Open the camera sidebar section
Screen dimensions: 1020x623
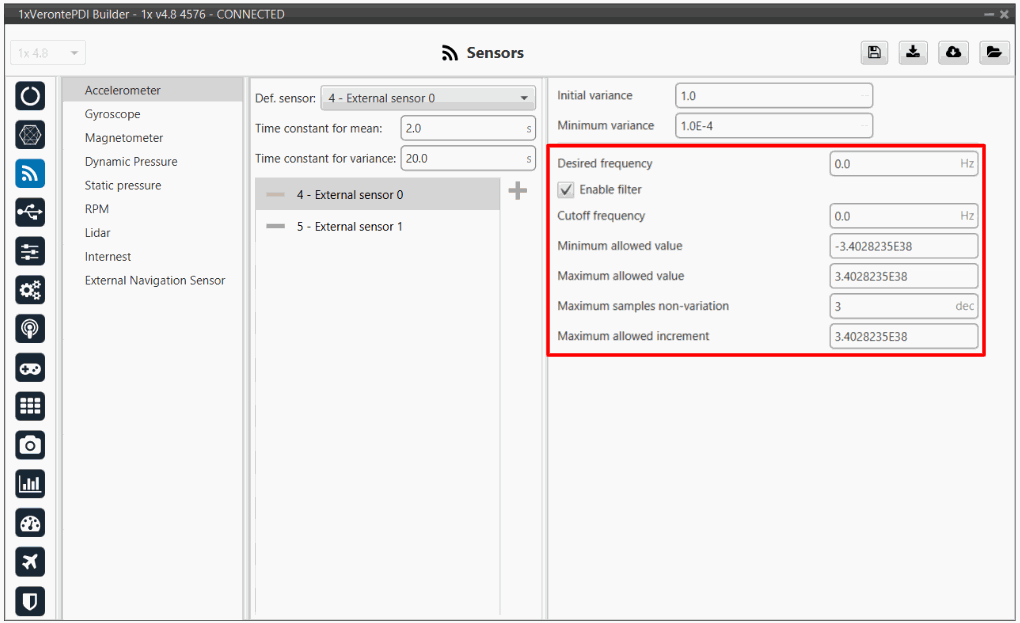click(x=30, y=445)
